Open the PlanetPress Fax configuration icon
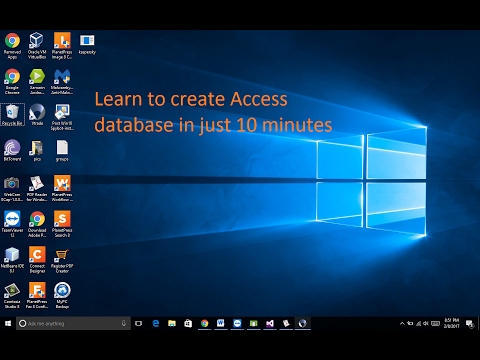480x360 pixels. (x=37, y=296)
